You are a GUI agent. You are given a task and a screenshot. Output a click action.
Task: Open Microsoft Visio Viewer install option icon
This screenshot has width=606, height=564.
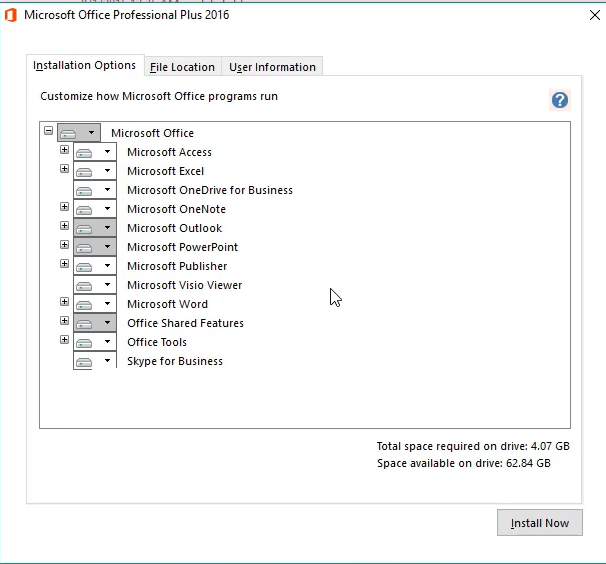click(x=85, y=285)
